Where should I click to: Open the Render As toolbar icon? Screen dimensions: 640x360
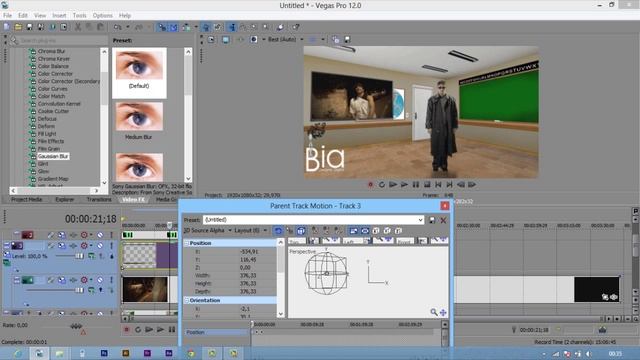click(52, 27)
